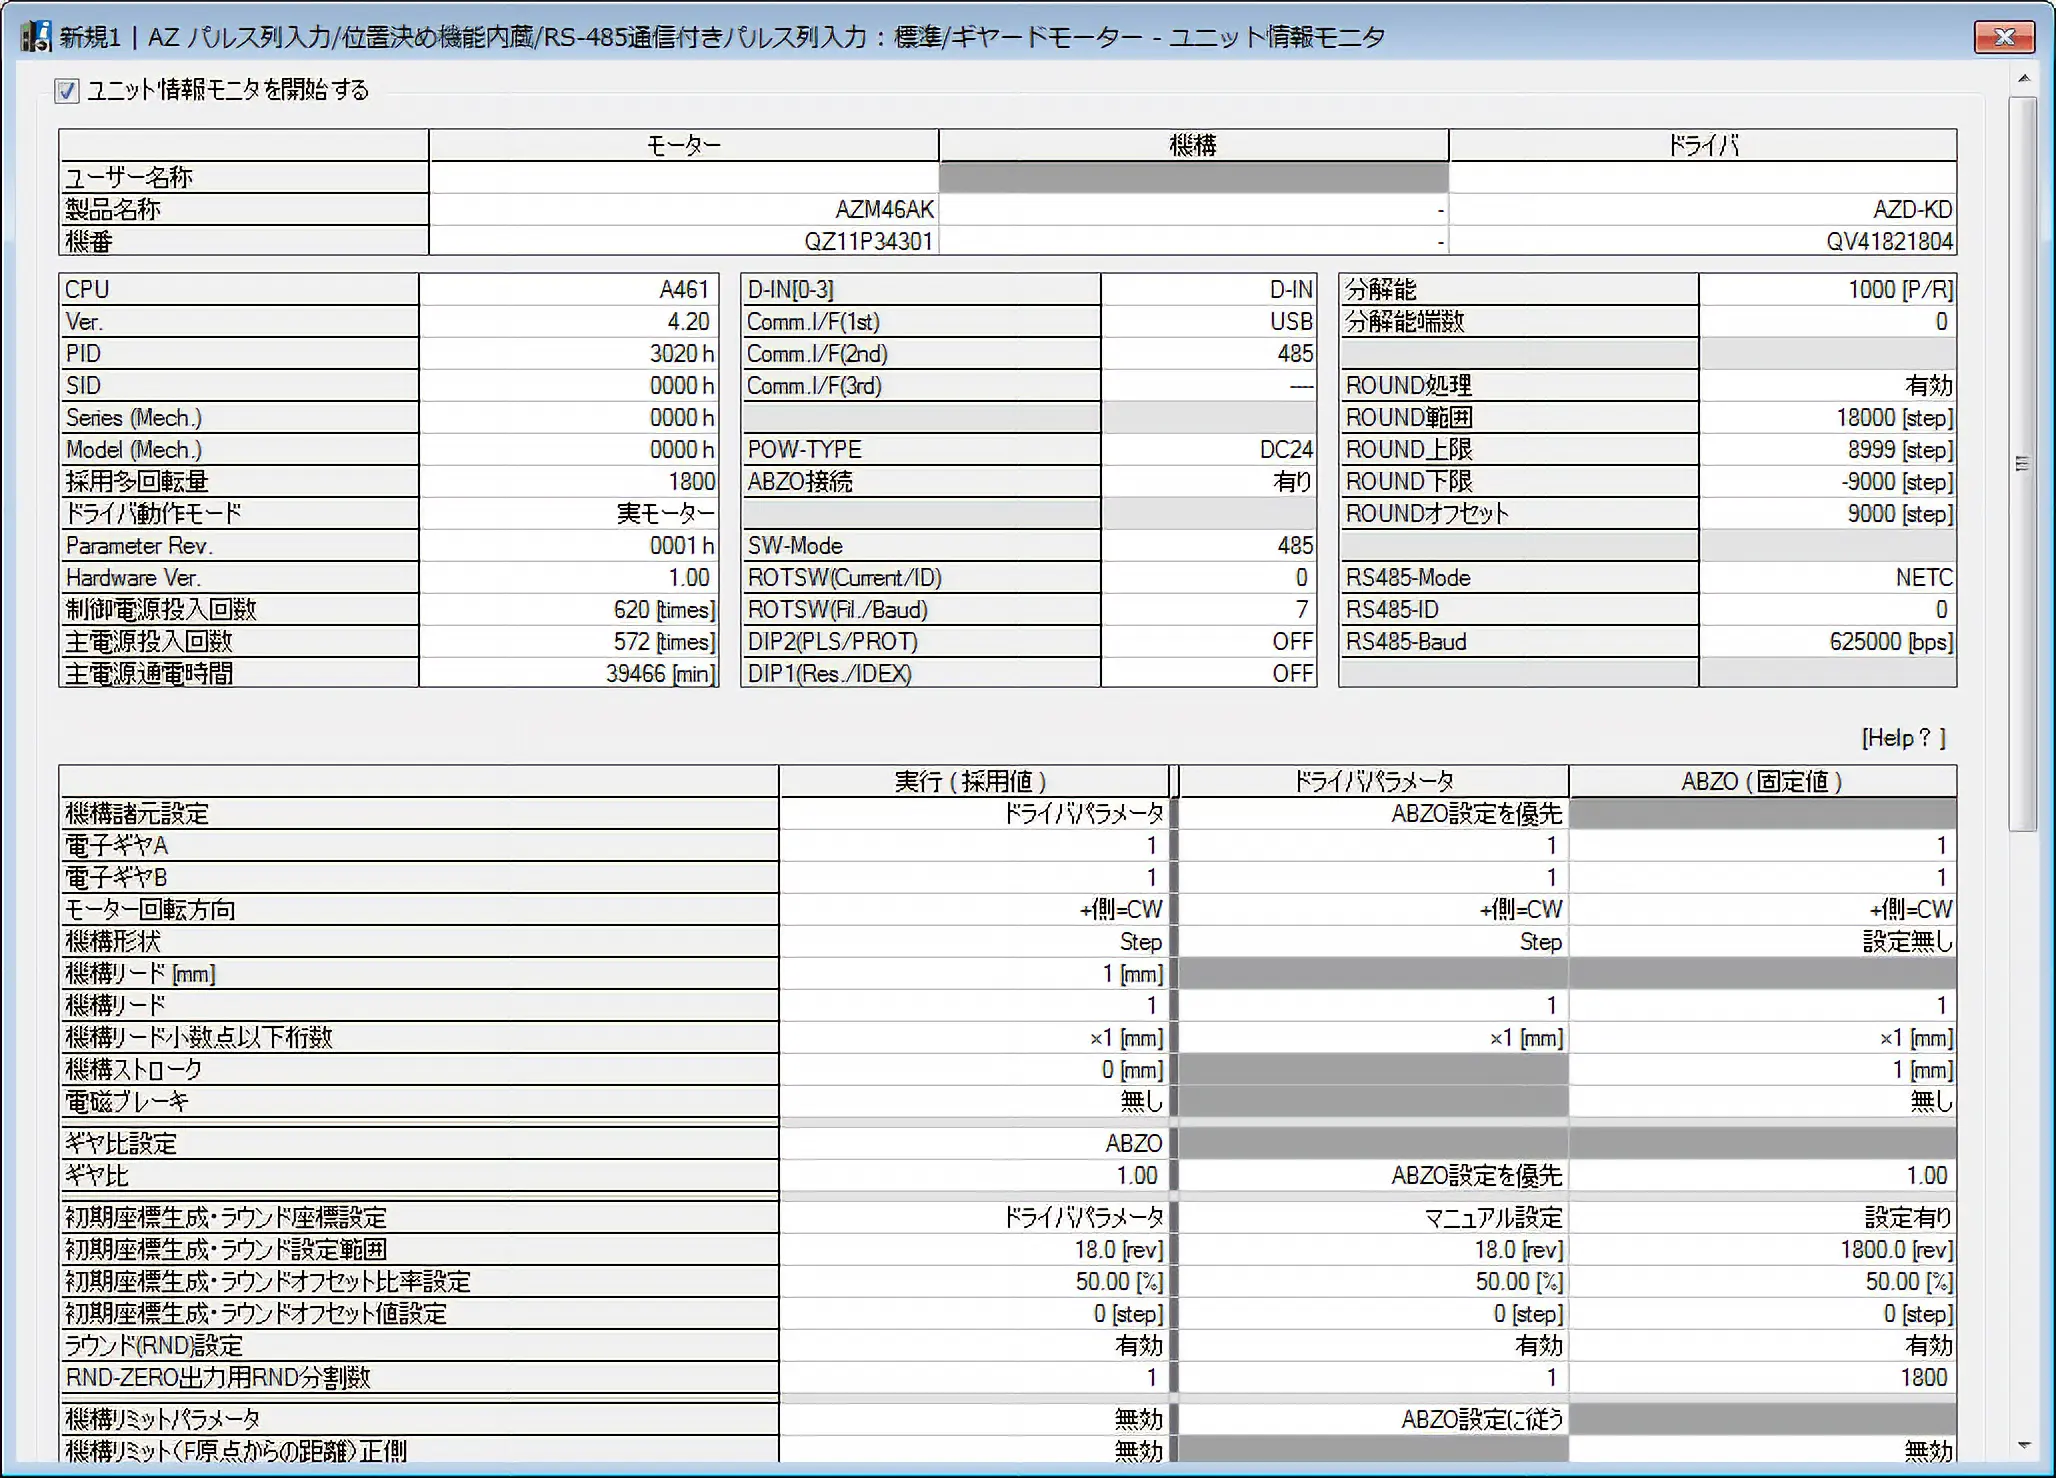Select the 機構 column header
Image resolution: width=2056 pixels, height=1478 pixels.
tap(1193, 145)
